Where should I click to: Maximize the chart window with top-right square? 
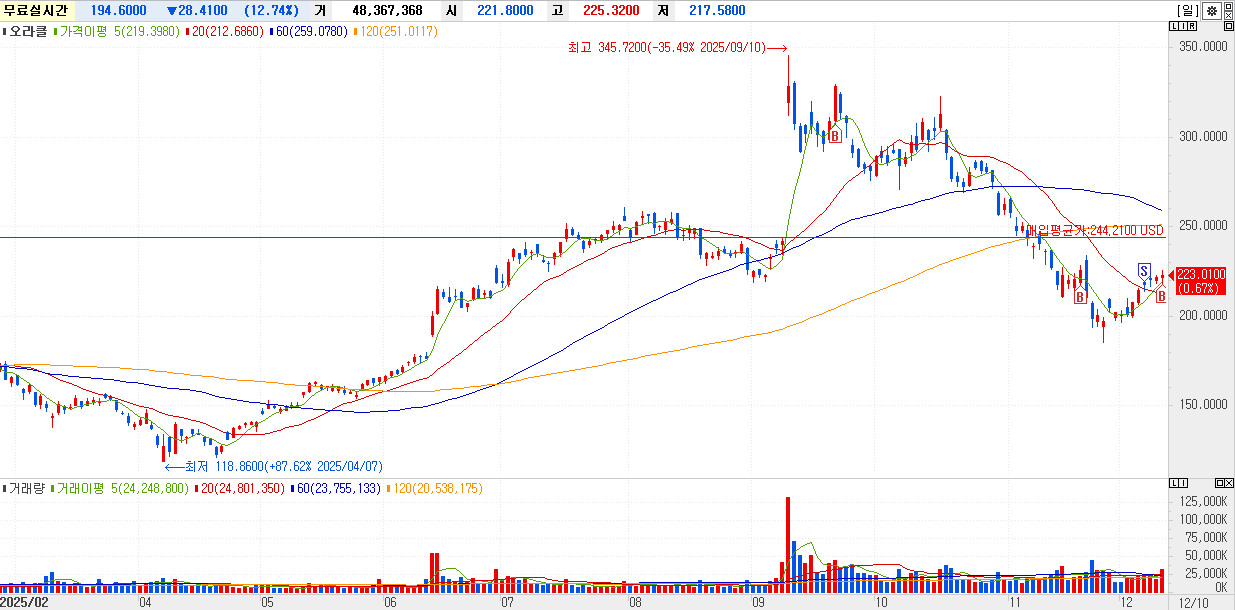pos(1229,6)
